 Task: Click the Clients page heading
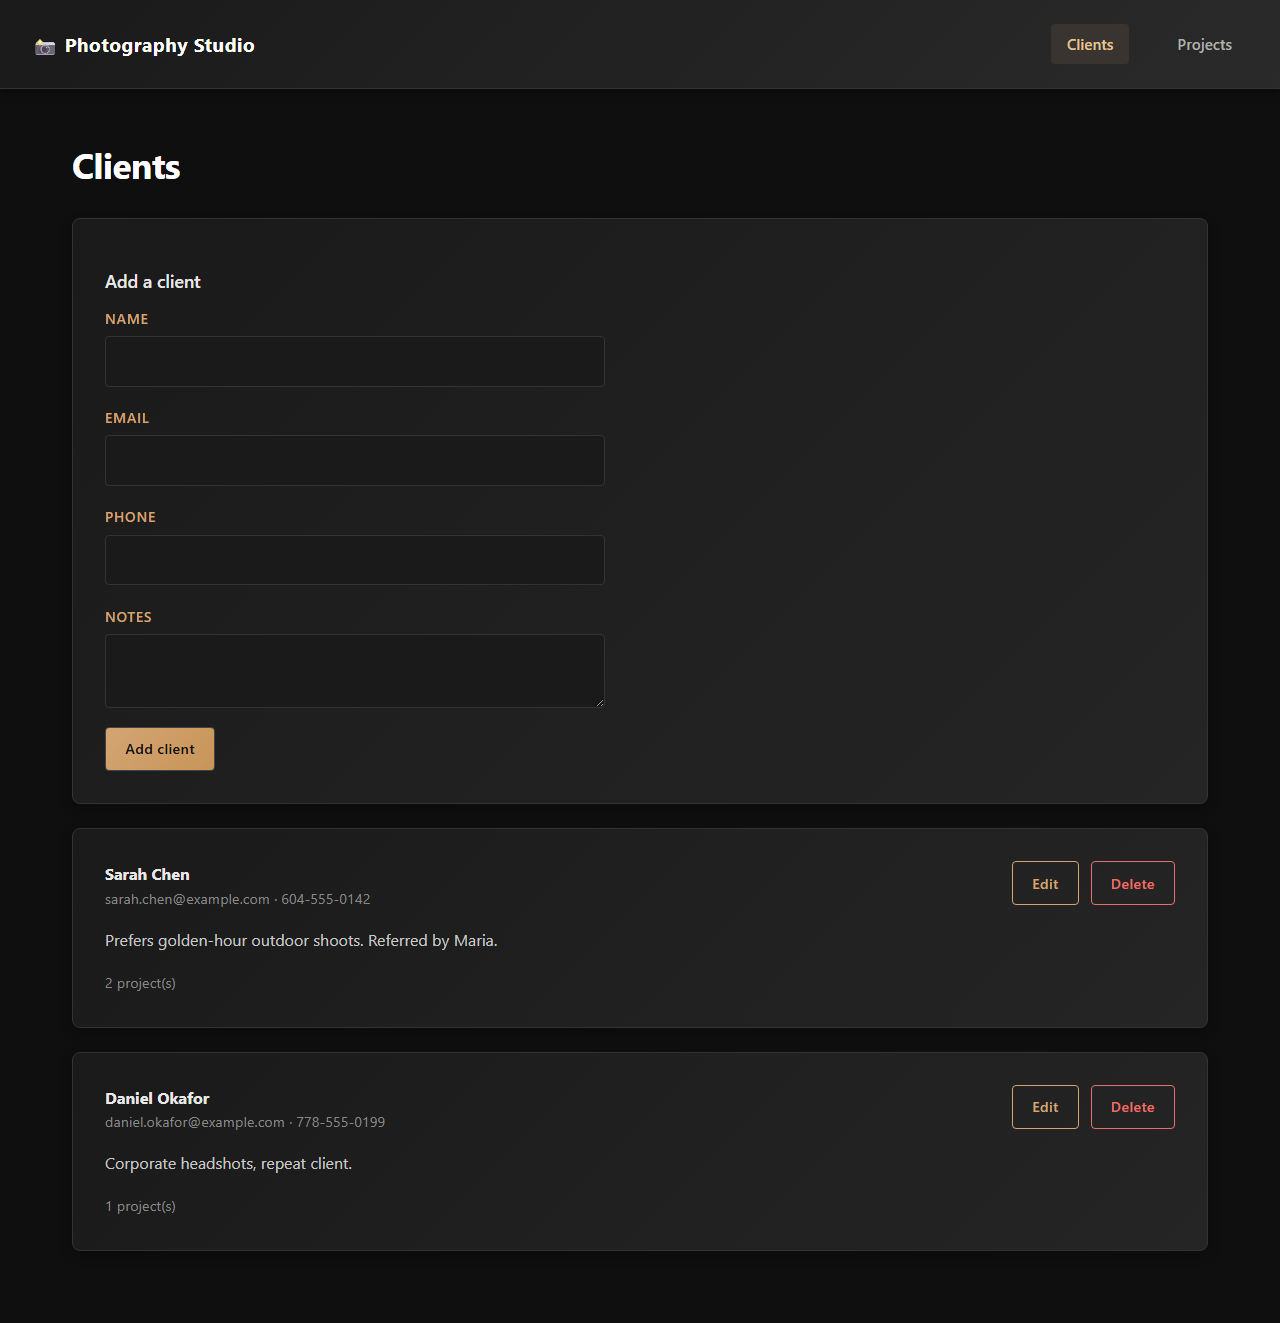[x=126, y=167]
